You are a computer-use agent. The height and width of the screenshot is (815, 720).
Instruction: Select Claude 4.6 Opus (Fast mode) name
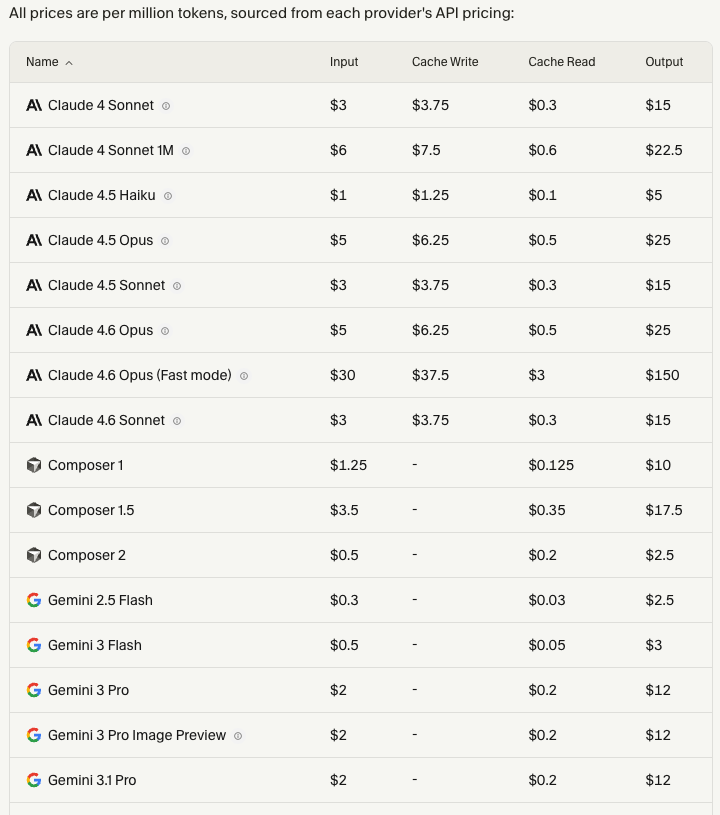click(140, 375)
